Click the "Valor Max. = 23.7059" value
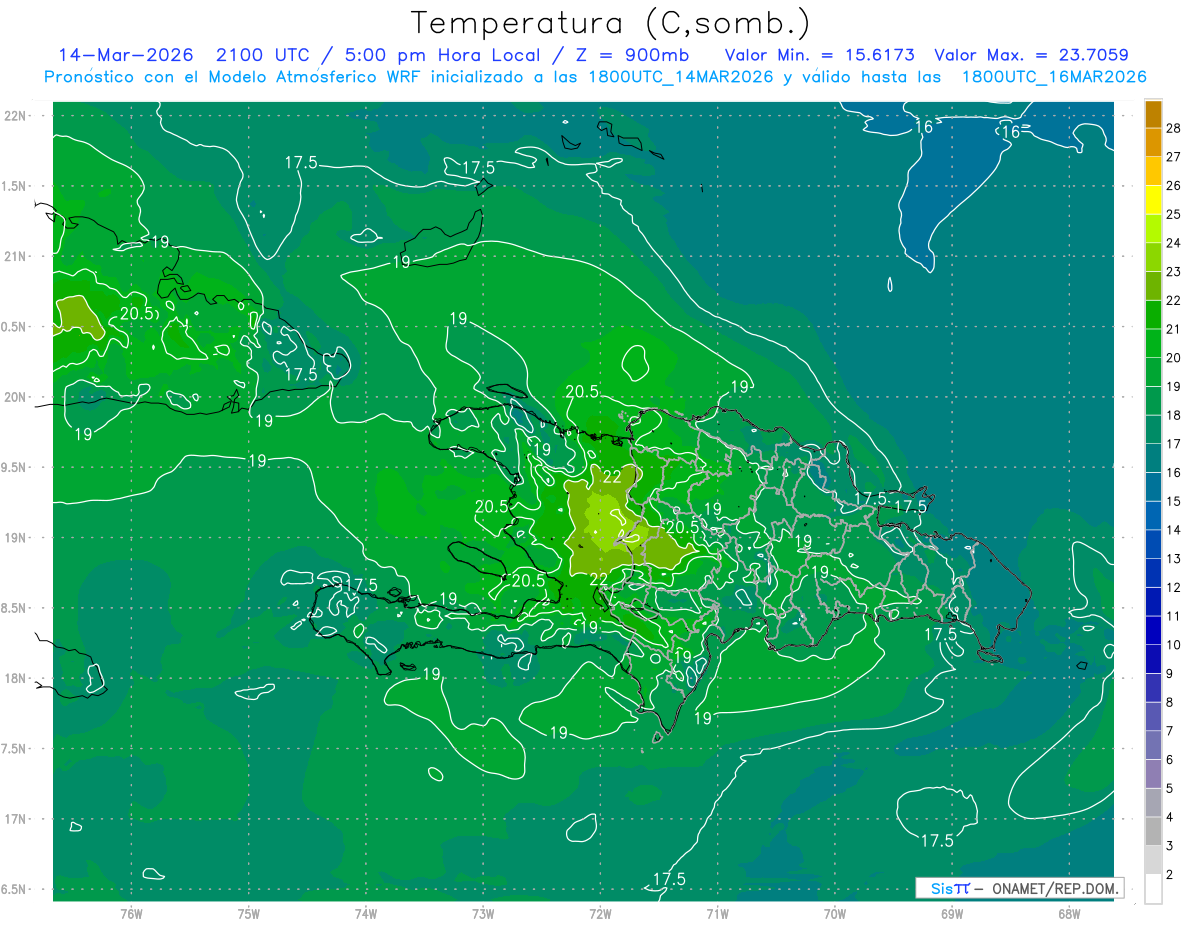Viewport: 1200px width, 927px height. 1031,55
